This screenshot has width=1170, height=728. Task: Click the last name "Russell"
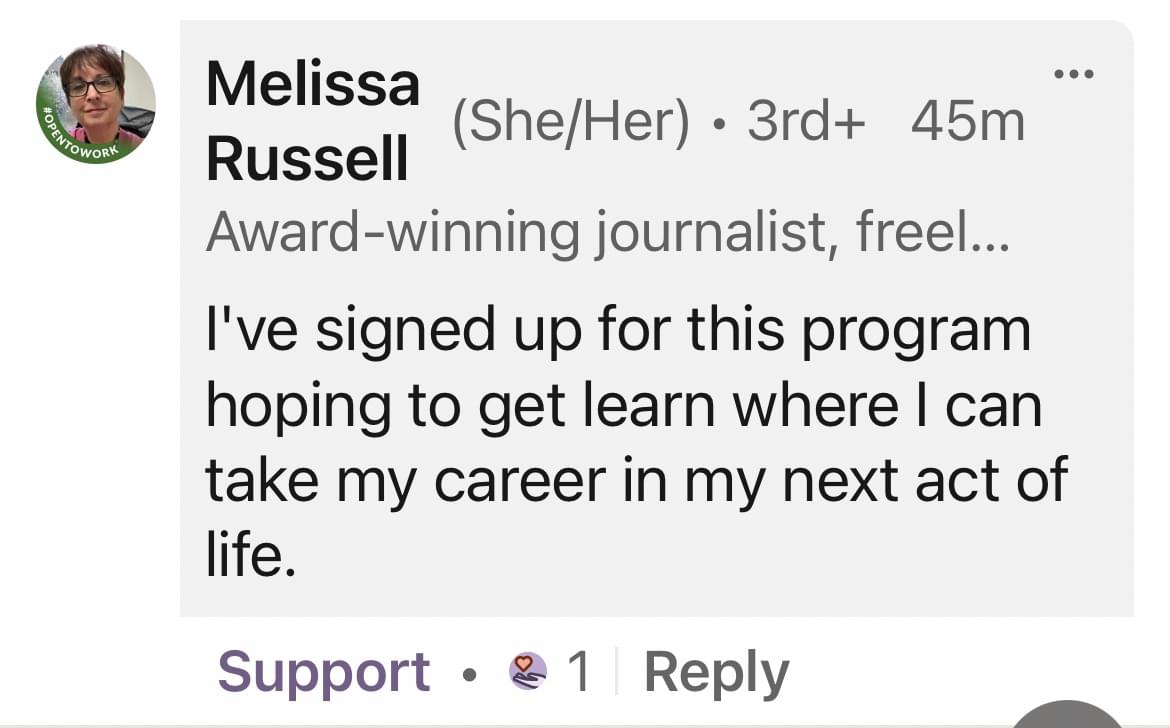pos(307,158)
